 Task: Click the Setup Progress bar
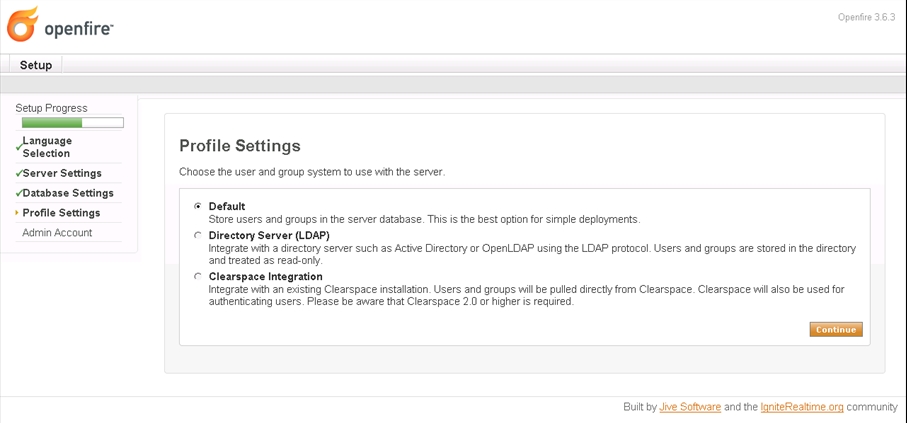tap(73, 123)
